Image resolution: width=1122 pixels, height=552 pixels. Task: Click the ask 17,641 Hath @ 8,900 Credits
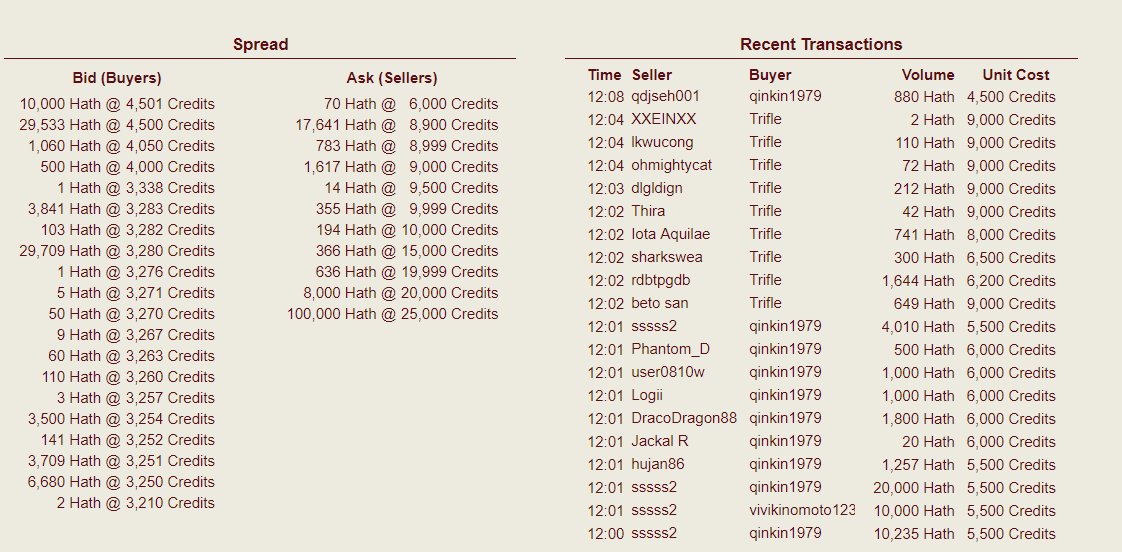point(396,125)
